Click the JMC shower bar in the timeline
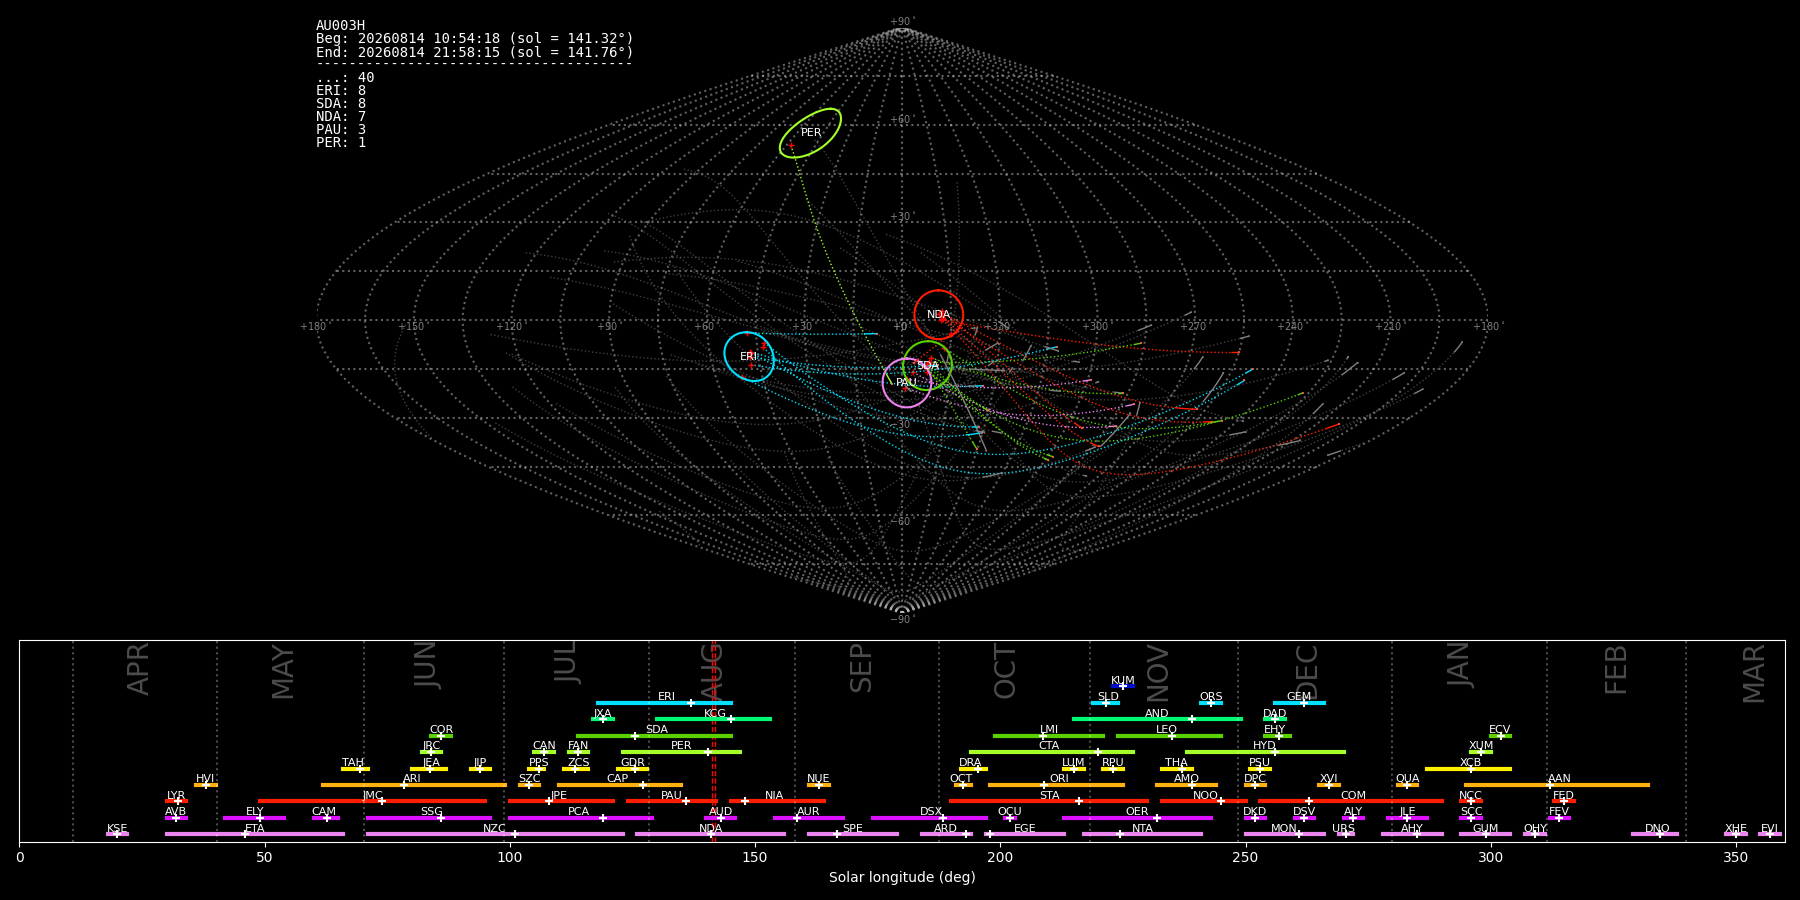Image resolution: width=1800 pixels, height=900 pixels. coord(372,801)
